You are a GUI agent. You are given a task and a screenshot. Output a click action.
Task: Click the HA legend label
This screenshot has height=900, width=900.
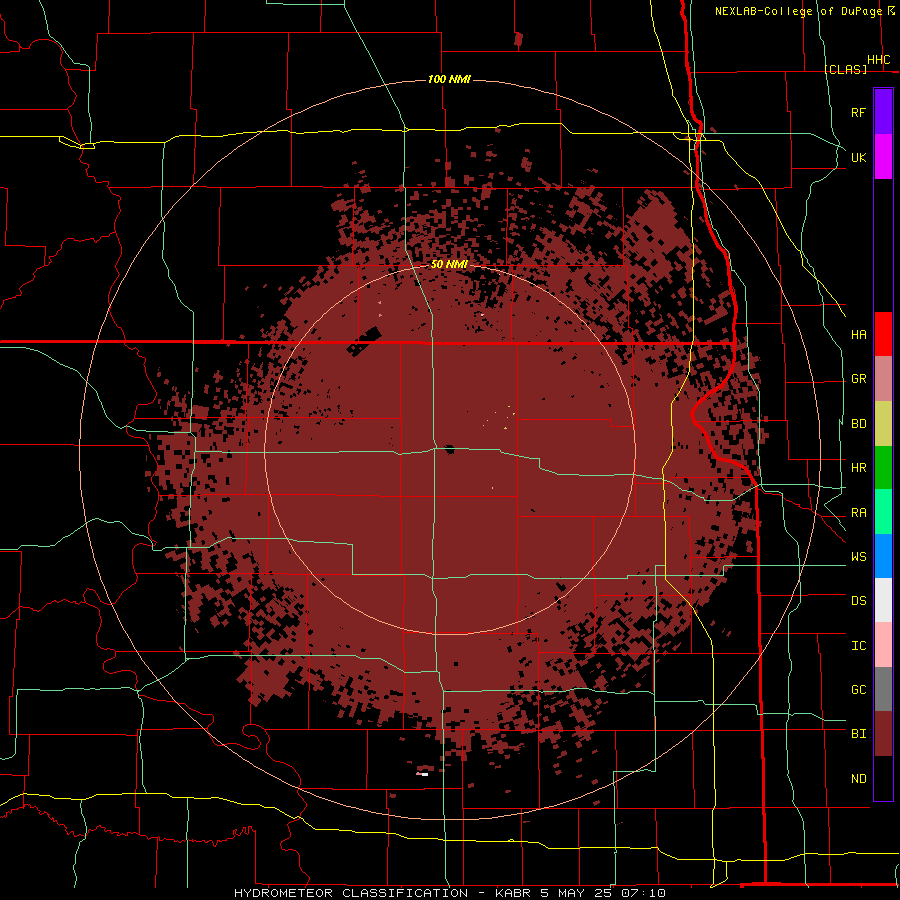pyautogui.click(x=858, y=334)
